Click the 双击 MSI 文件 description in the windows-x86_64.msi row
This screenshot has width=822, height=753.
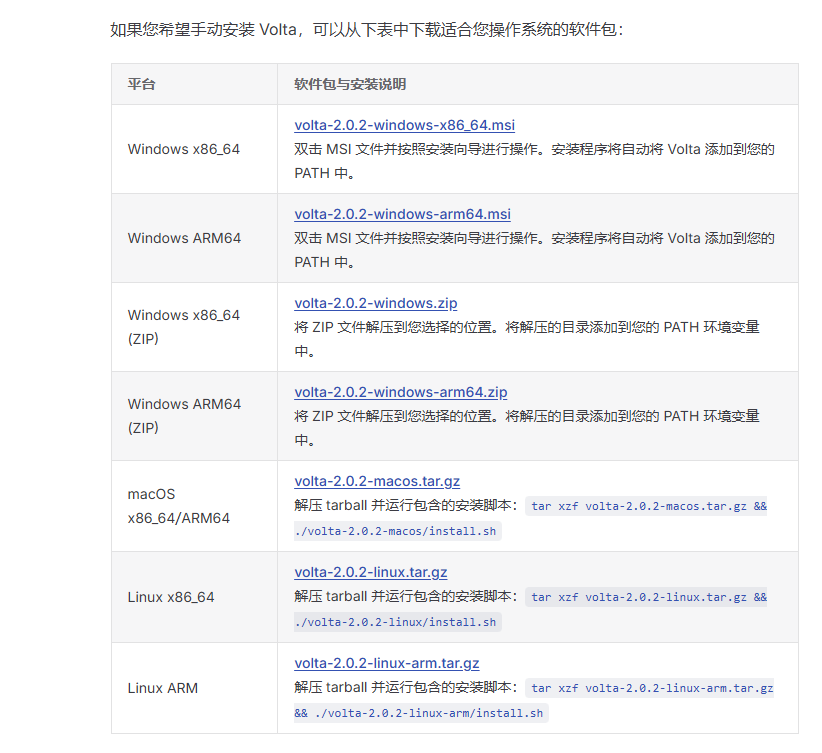coord(534,162)
